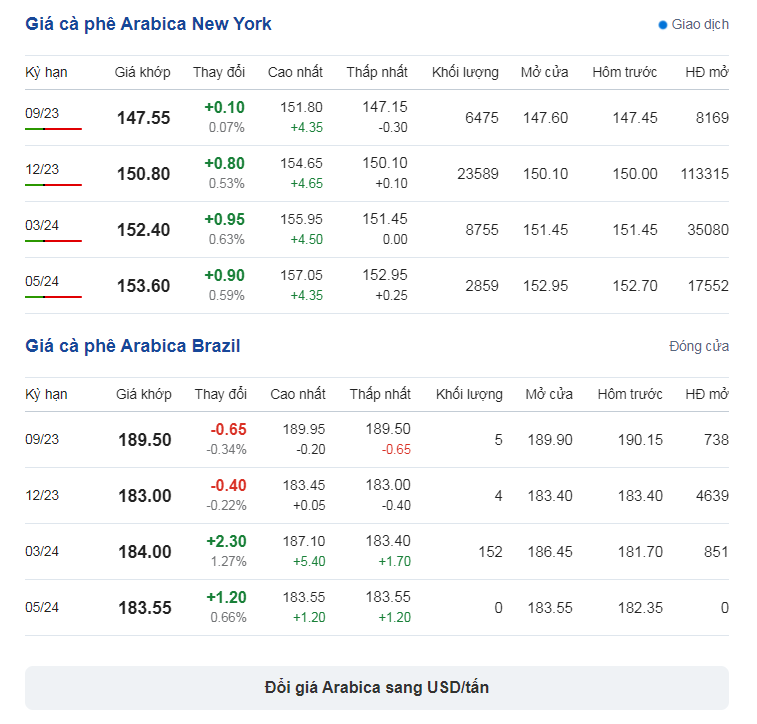The image size is (757, 724).
Task: Click the open interest value 17552
Action: point(708,286)
